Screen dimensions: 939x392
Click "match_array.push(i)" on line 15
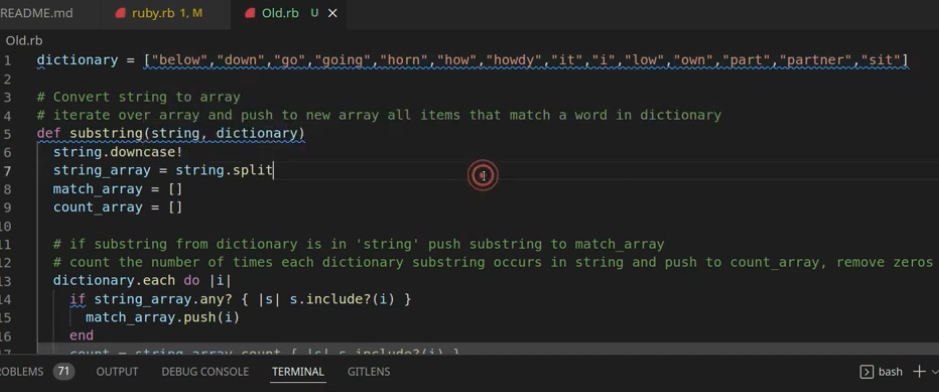point(162,317)
